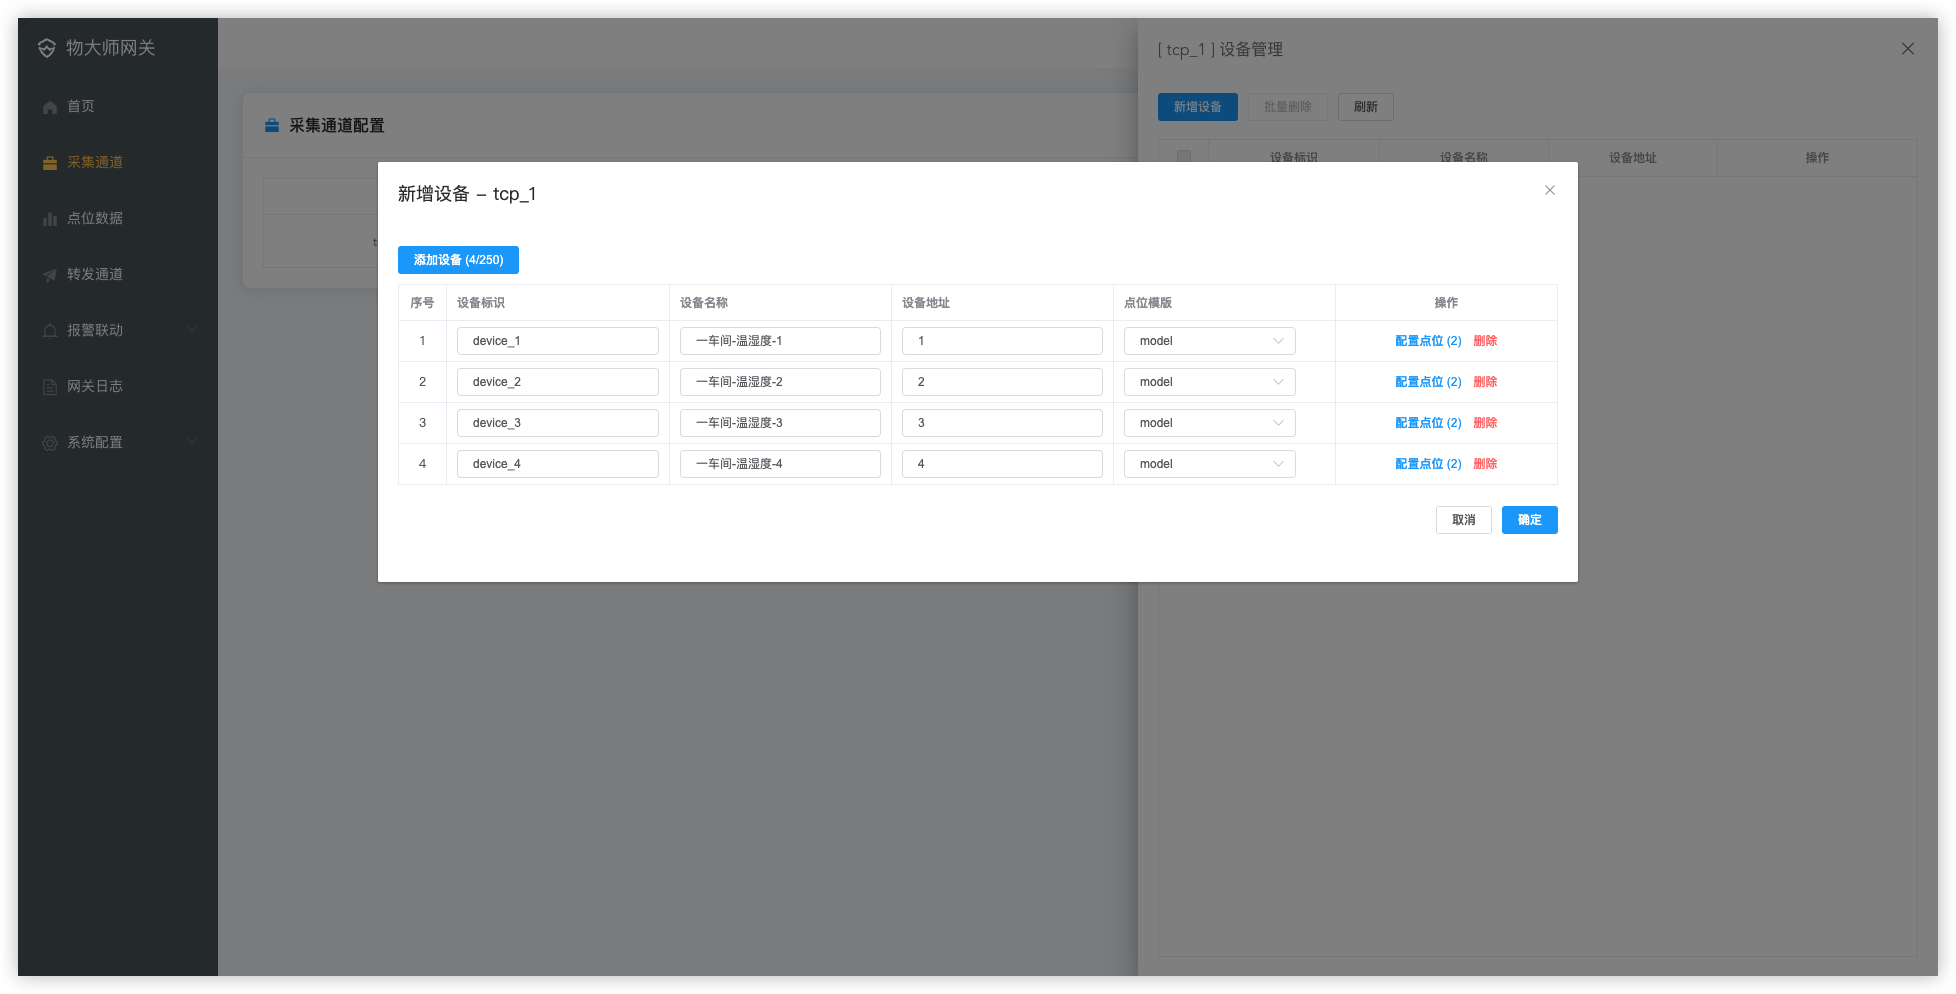The image size is (1956, 994).
Task: Click the 删除 link in row 4
Action: click(x=1485, y=464)
